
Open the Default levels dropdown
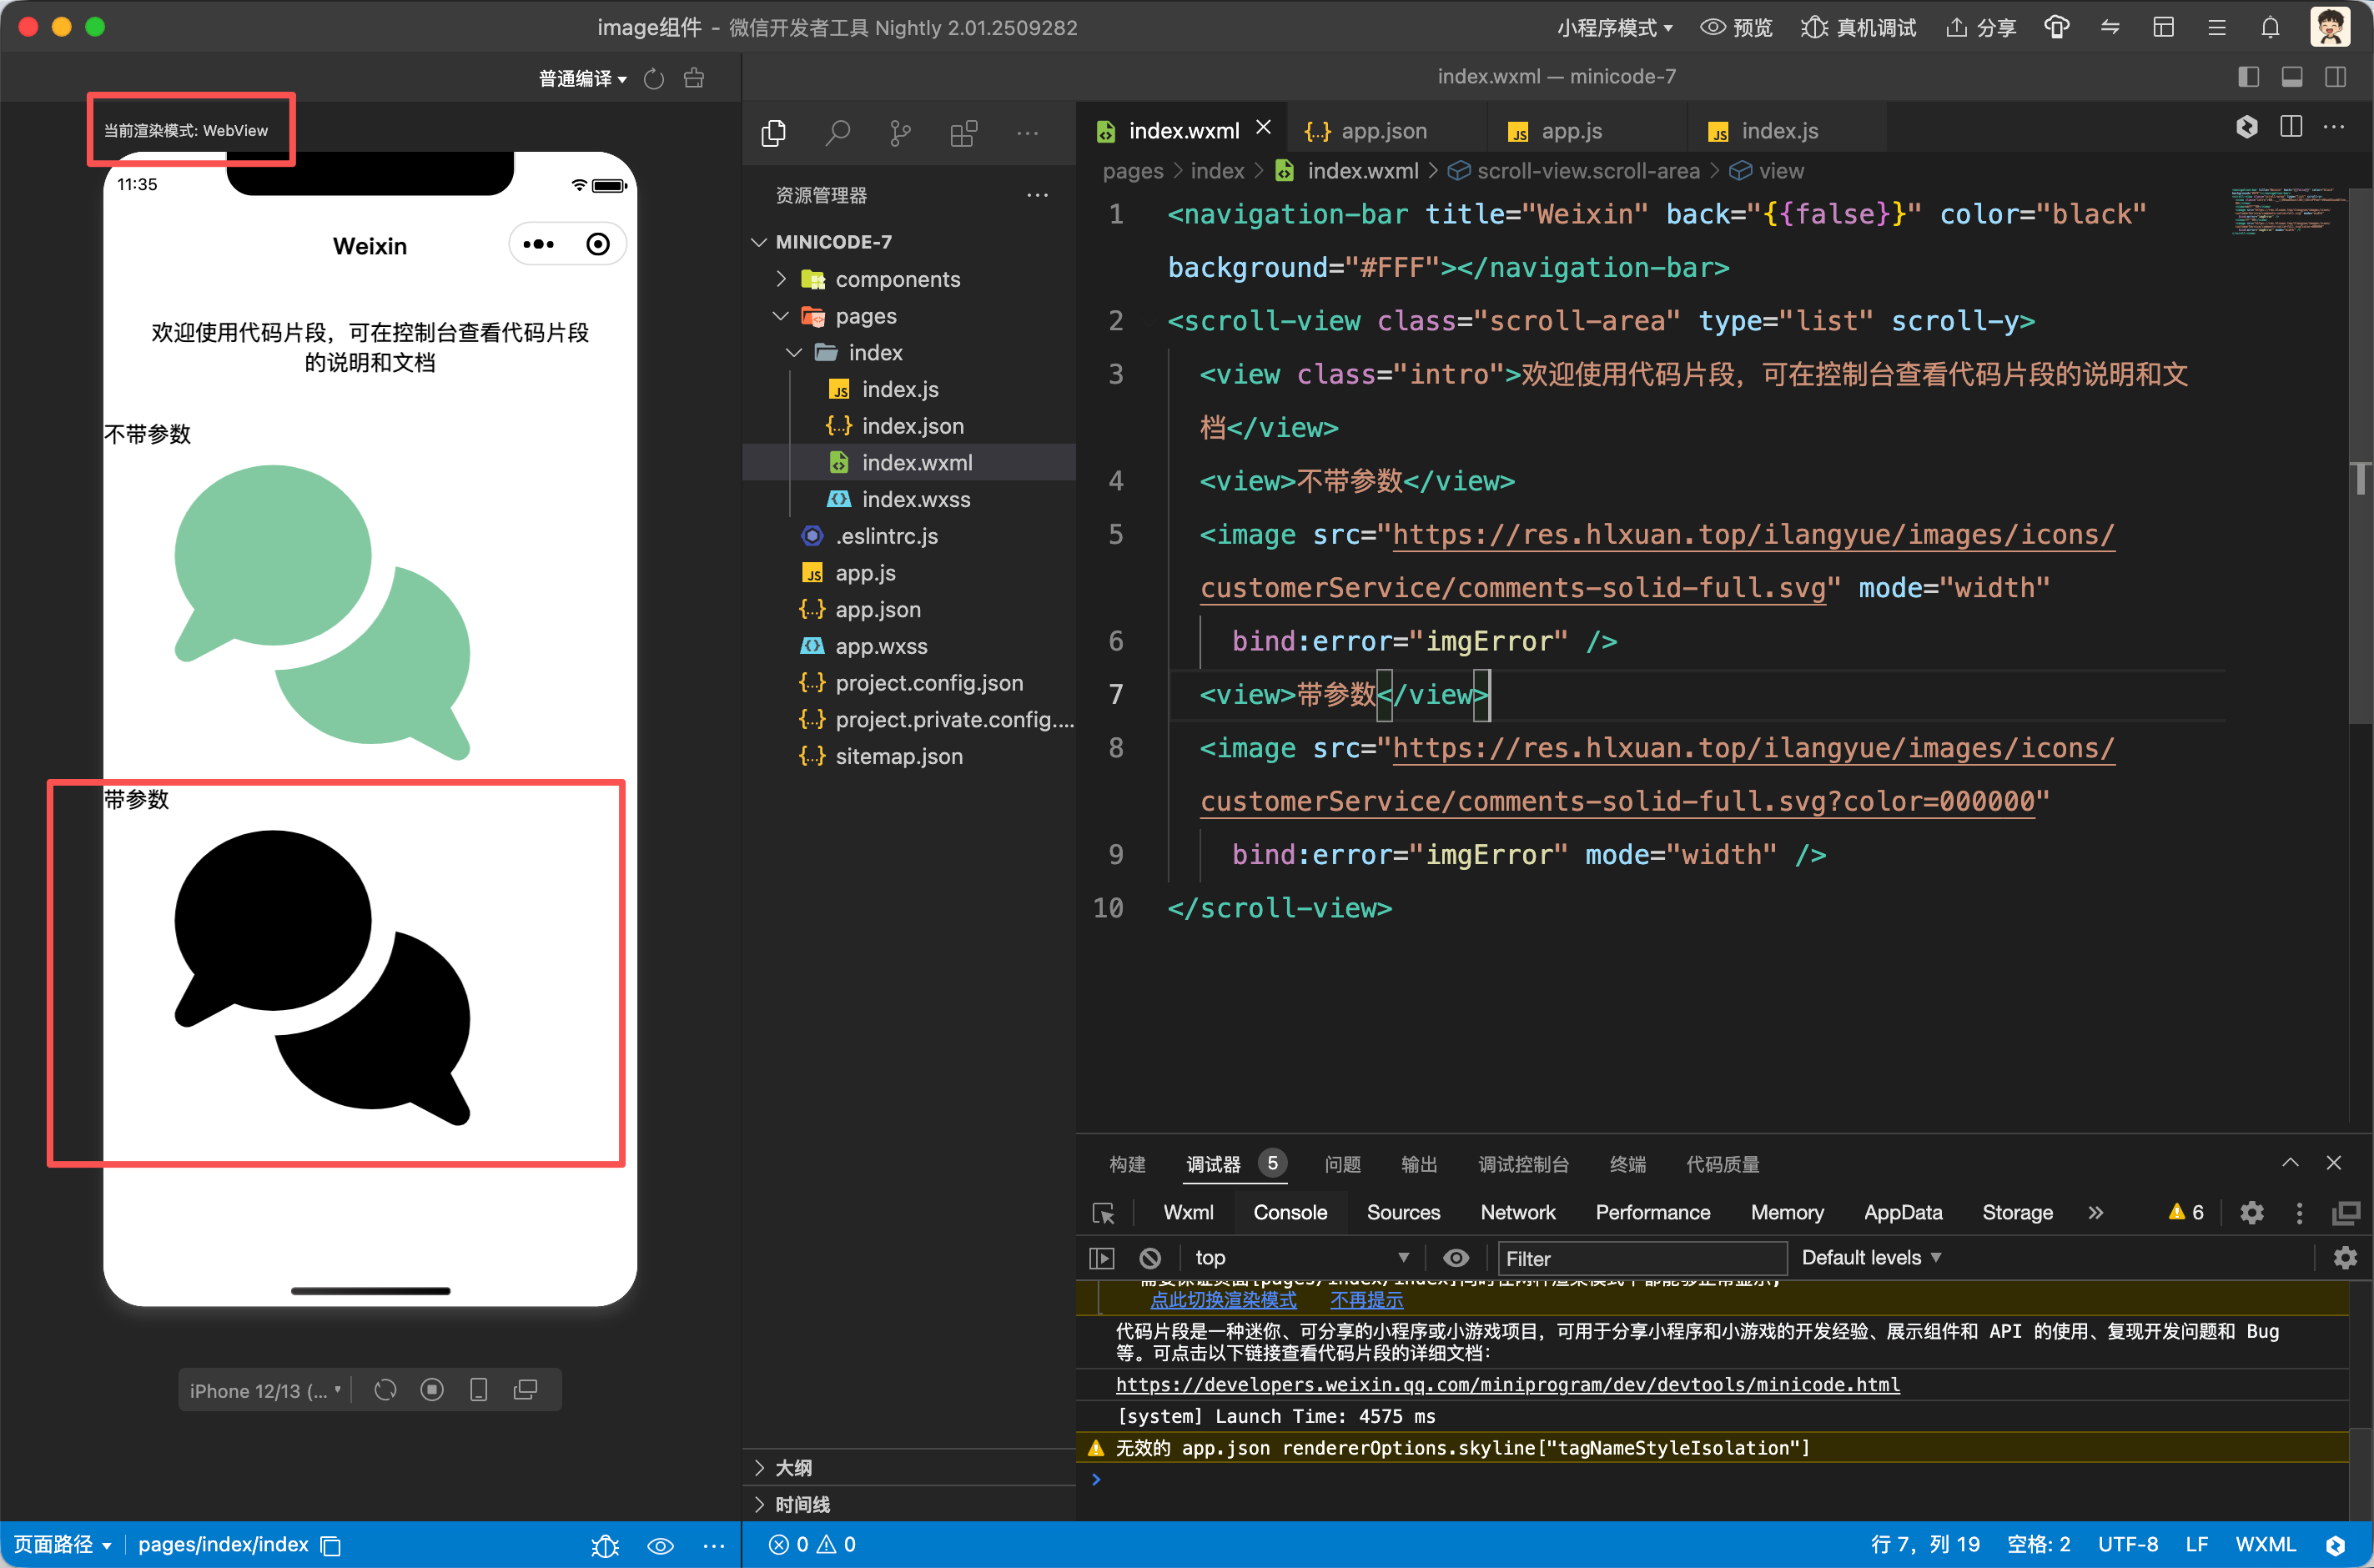coord(1870,1258)
